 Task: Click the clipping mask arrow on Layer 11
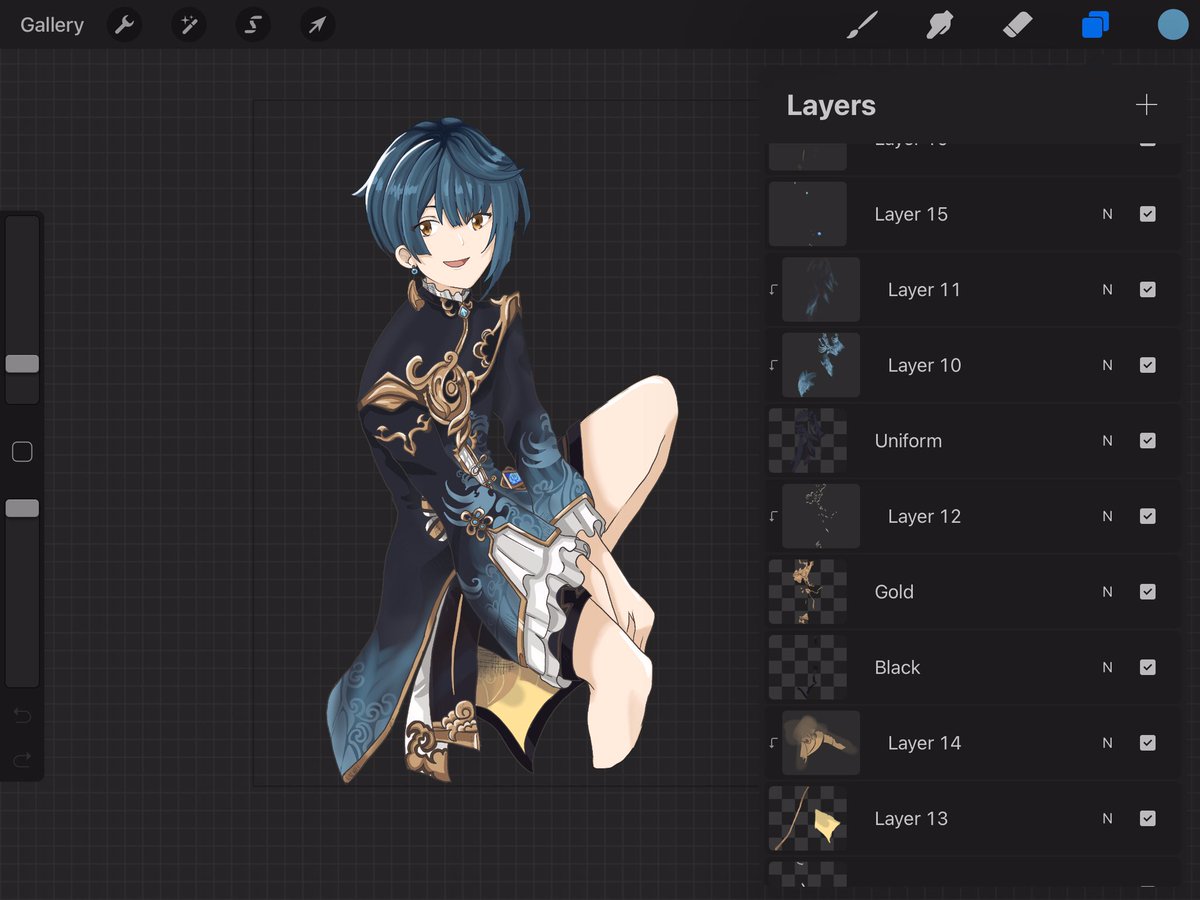tap(773, 290)
